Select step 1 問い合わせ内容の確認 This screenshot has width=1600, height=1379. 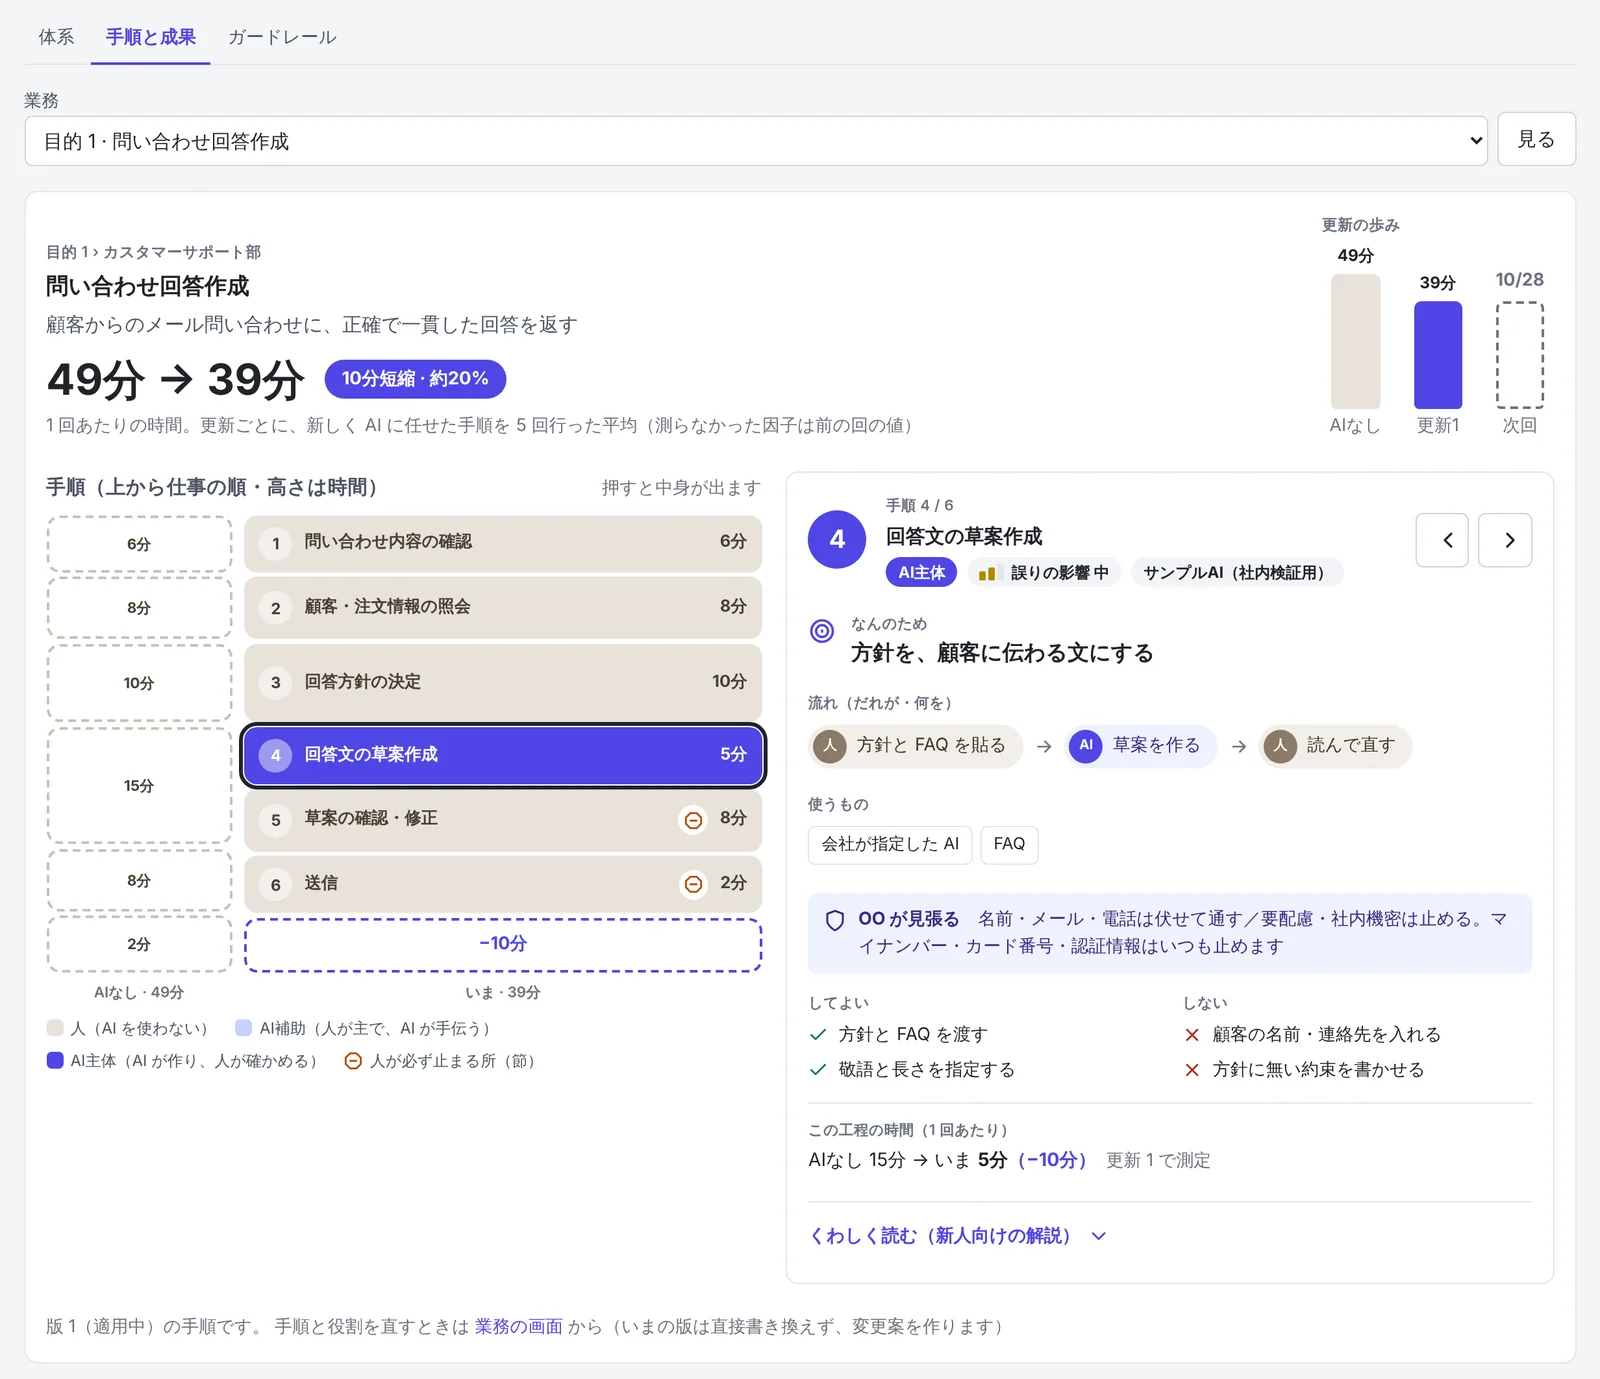503,543
